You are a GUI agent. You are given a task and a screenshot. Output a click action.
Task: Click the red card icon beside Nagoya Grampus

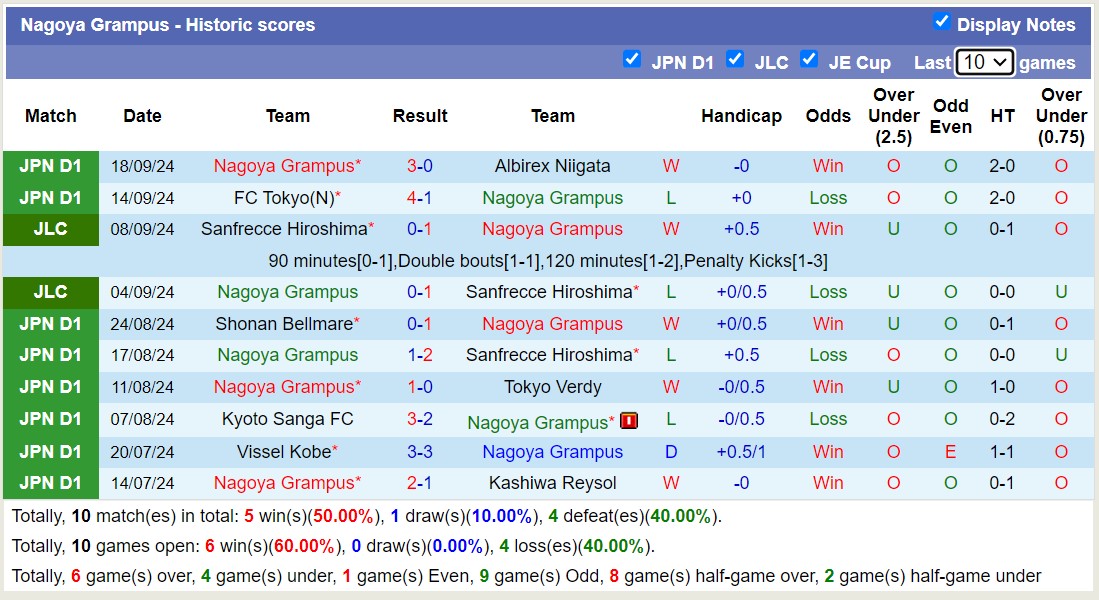point(629,421)
